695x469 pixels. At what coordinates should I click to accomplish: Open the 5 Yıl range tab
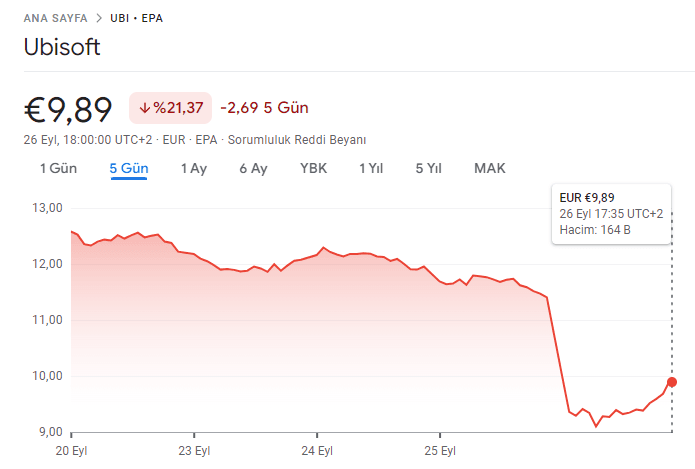(x=428, y=168)
